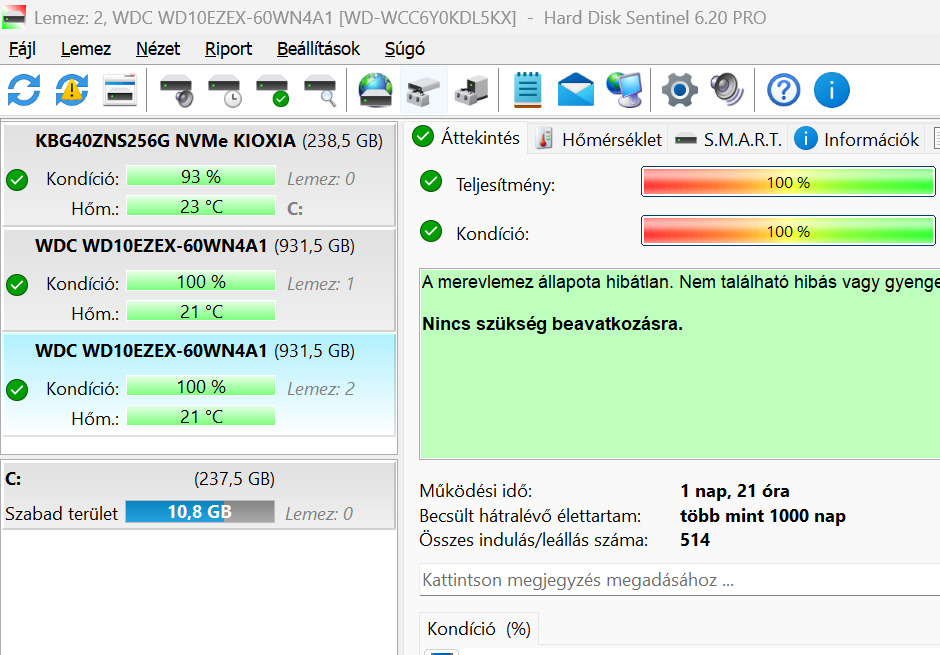Switch to the Információk tab
The image size is (940, 655).
click(x=856, y=140)
